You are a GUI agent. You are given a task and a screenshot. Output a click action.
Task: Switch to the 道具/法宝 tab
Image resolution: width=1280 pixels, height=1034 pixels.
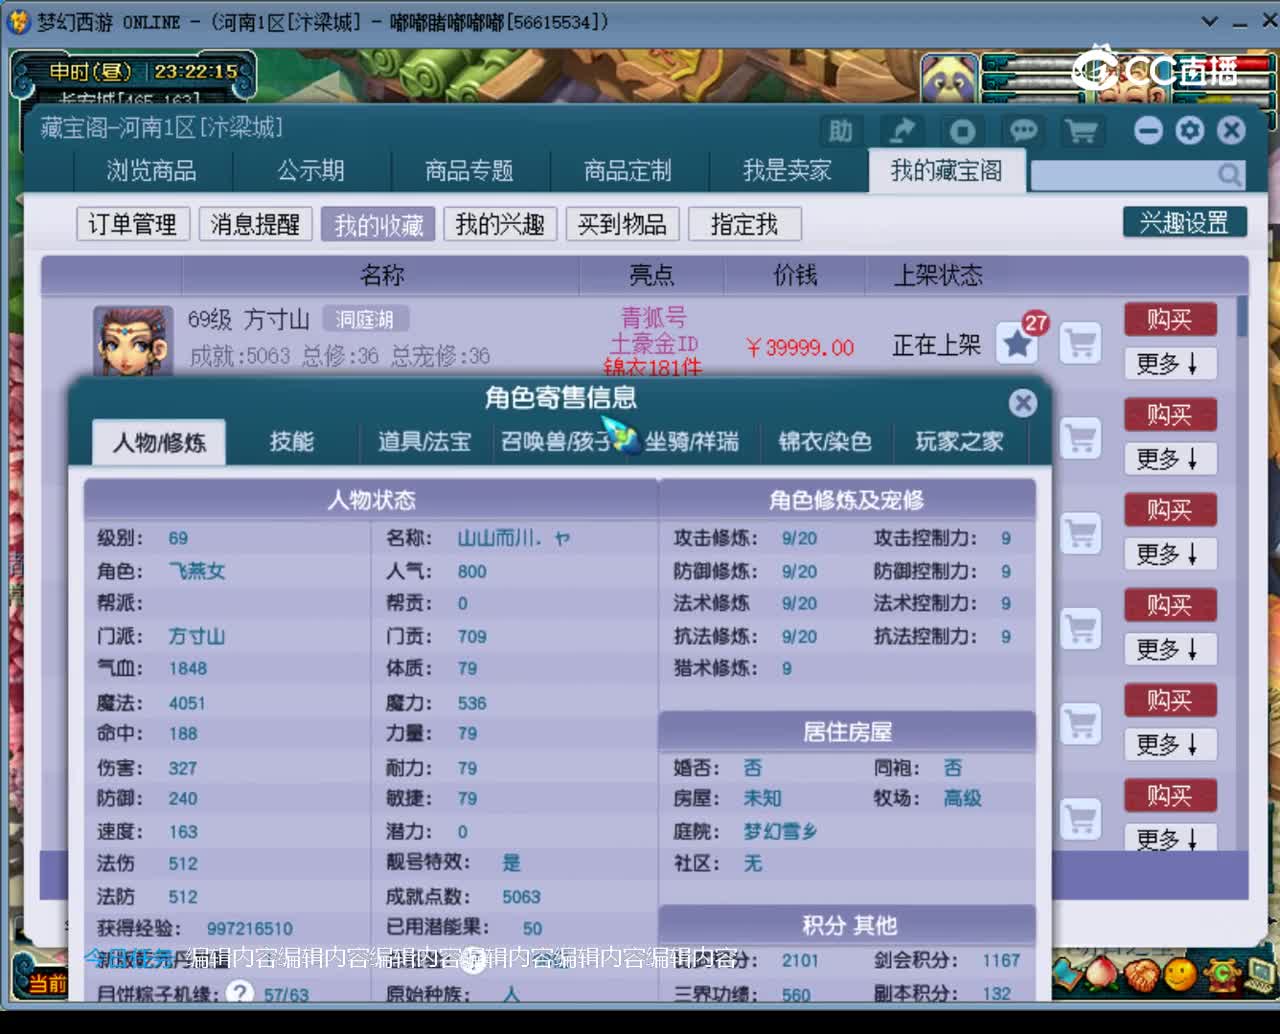point(424,442)
